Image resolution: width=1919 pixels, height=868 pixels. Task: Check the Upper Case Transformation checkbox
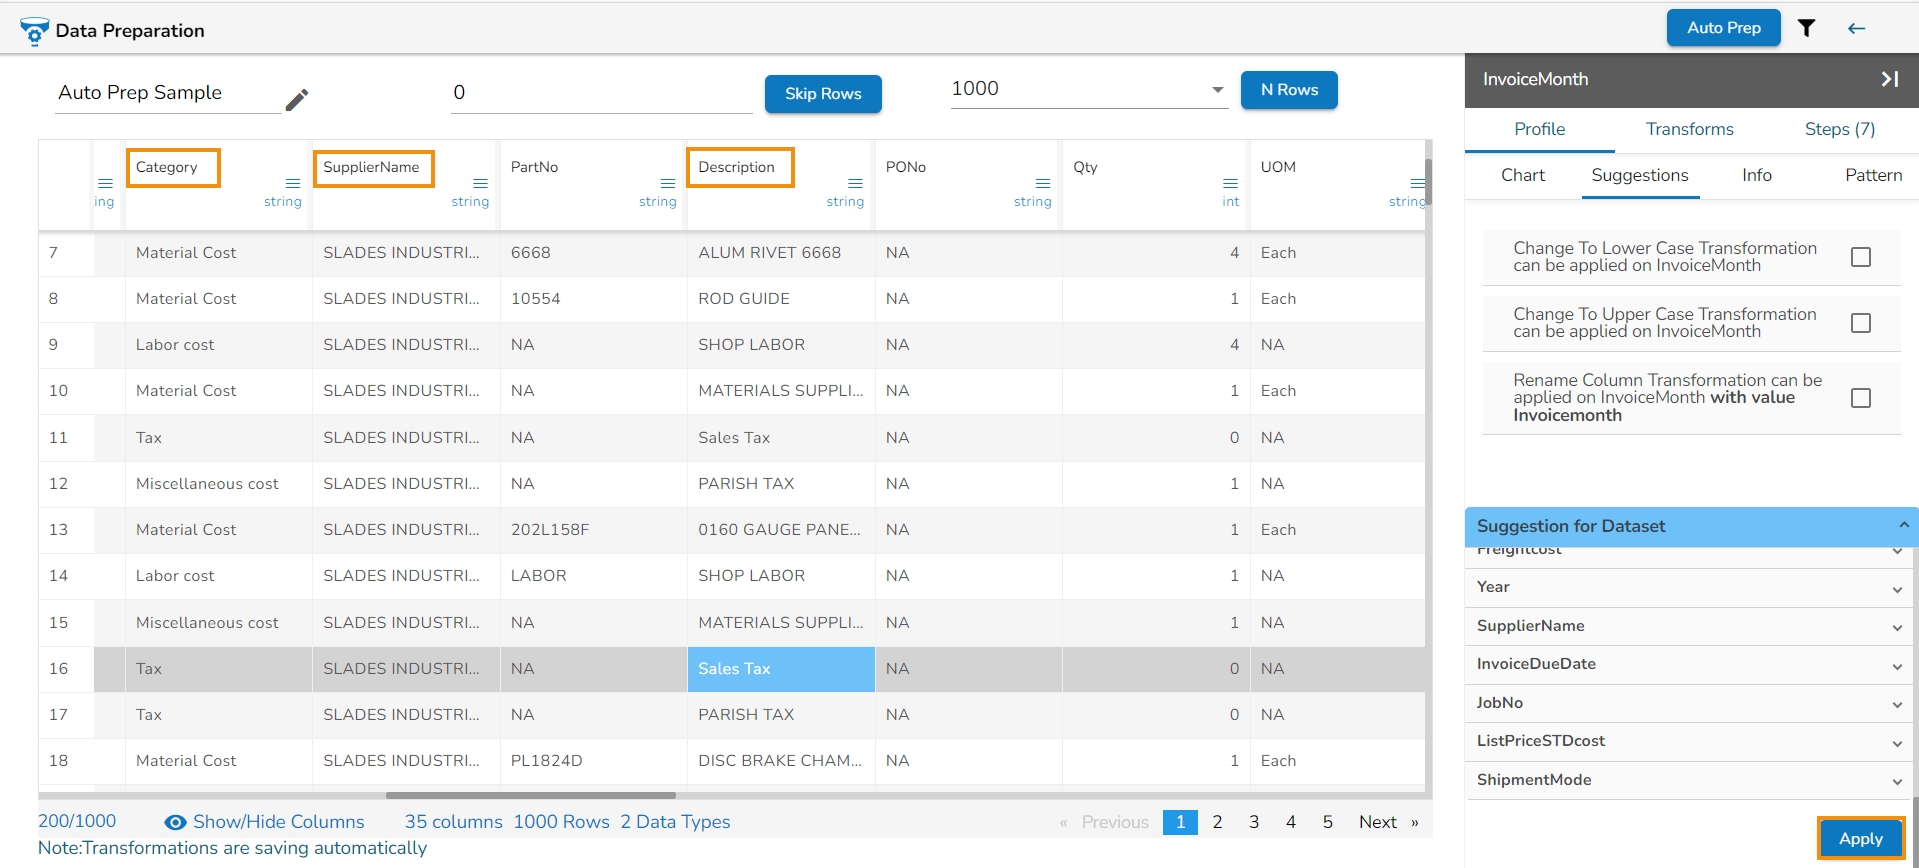(1860, 323)
